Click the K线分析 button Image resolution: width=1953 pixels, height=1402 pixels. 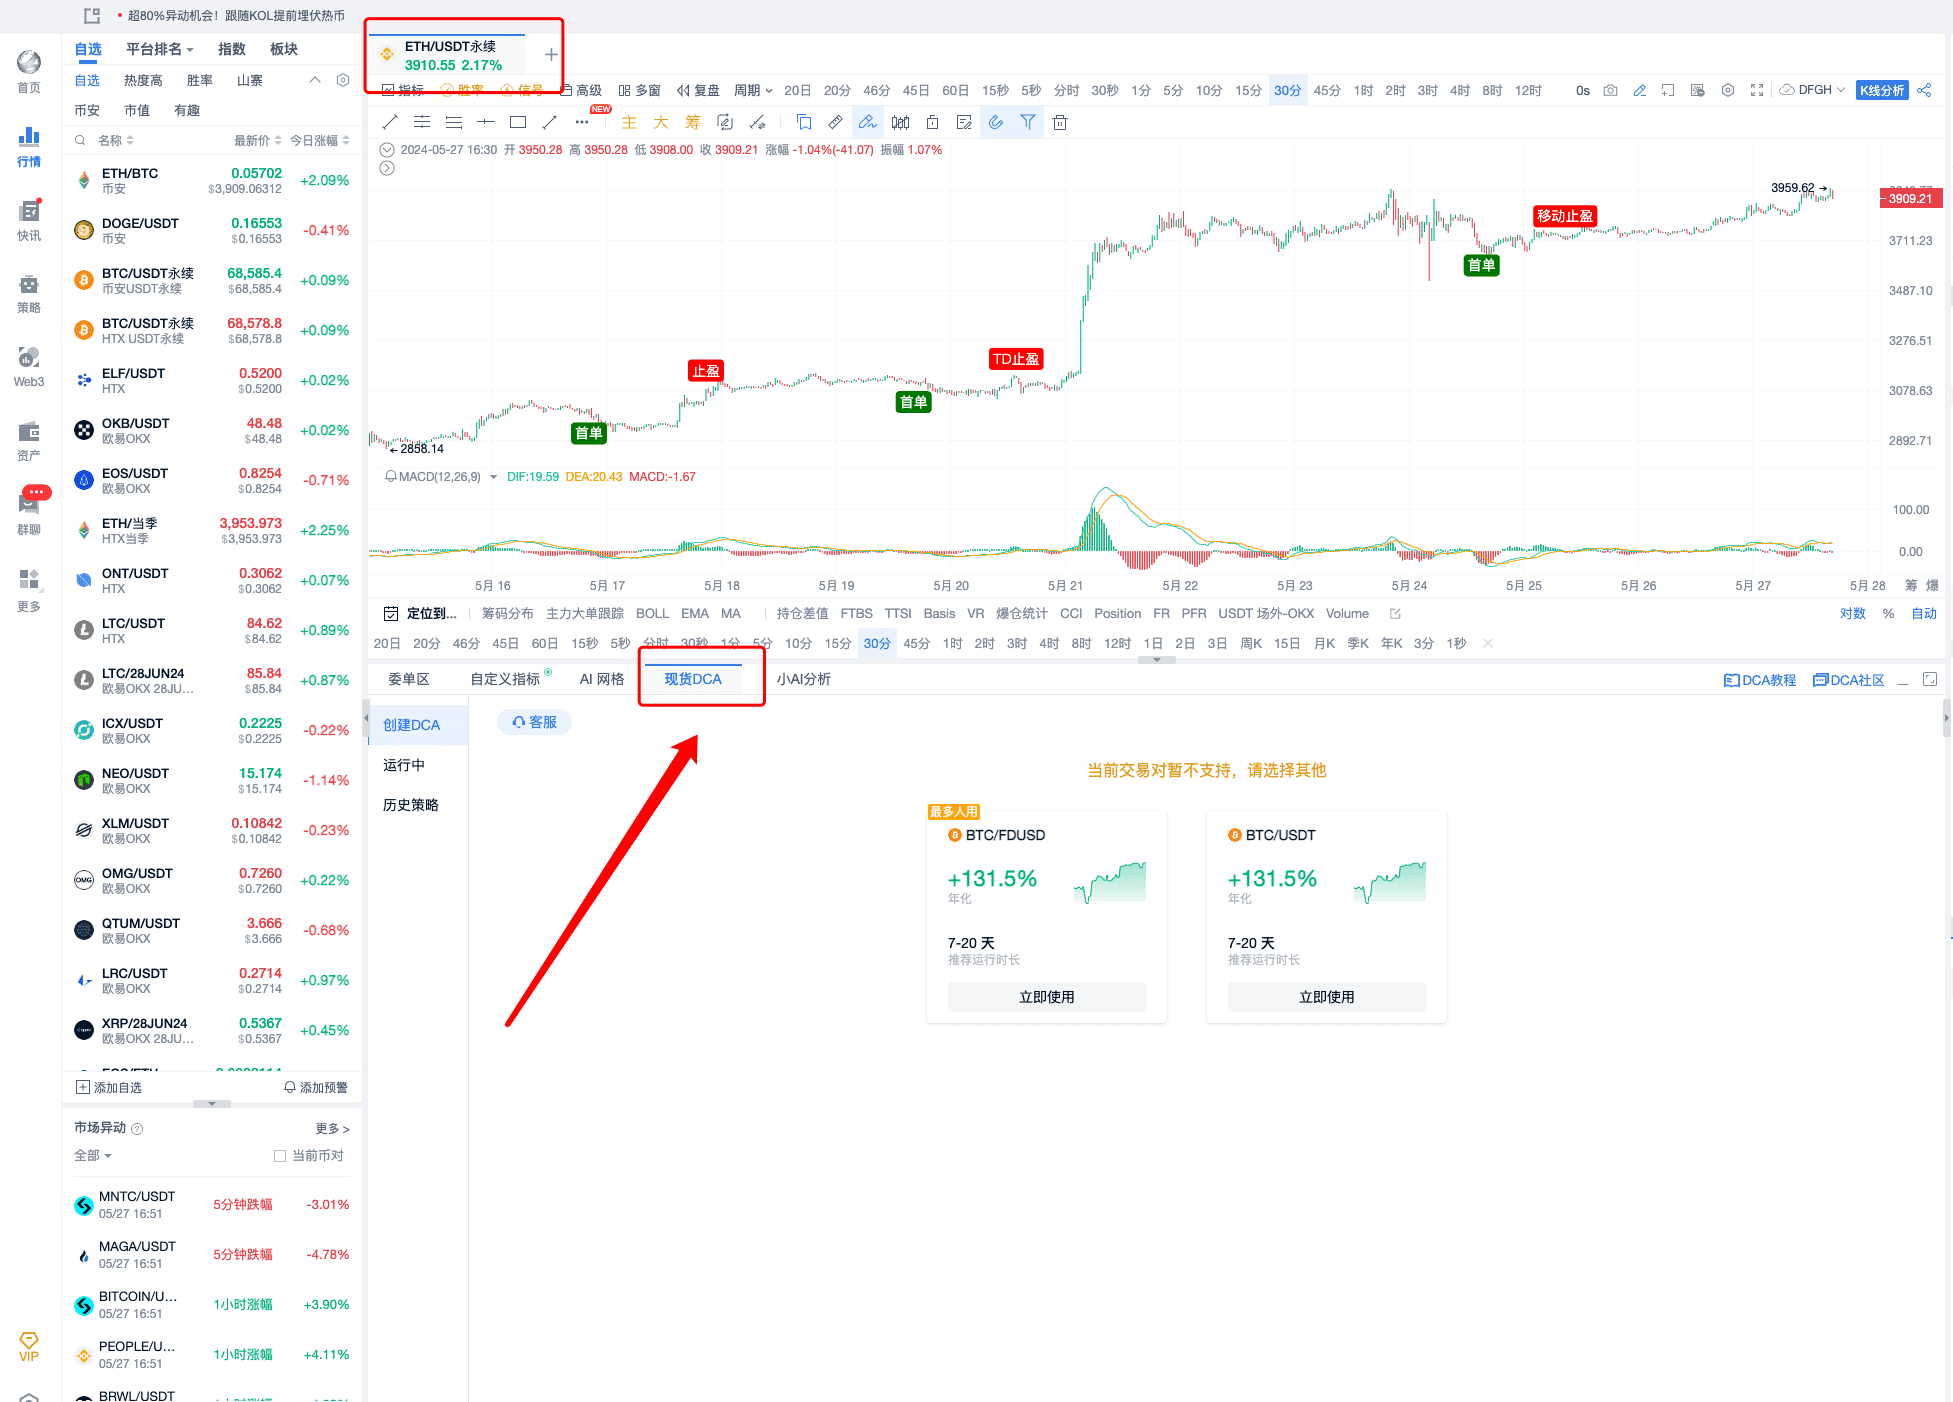pos(1882,90)
